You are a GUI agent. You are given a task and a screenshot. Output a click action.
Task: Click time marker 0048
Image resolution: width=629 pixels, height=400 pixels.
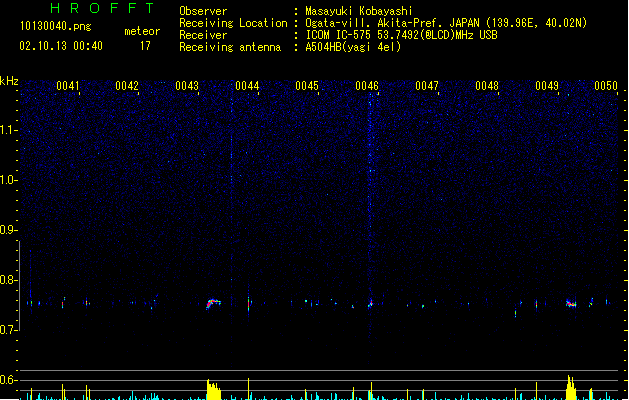tap(487, 86)
